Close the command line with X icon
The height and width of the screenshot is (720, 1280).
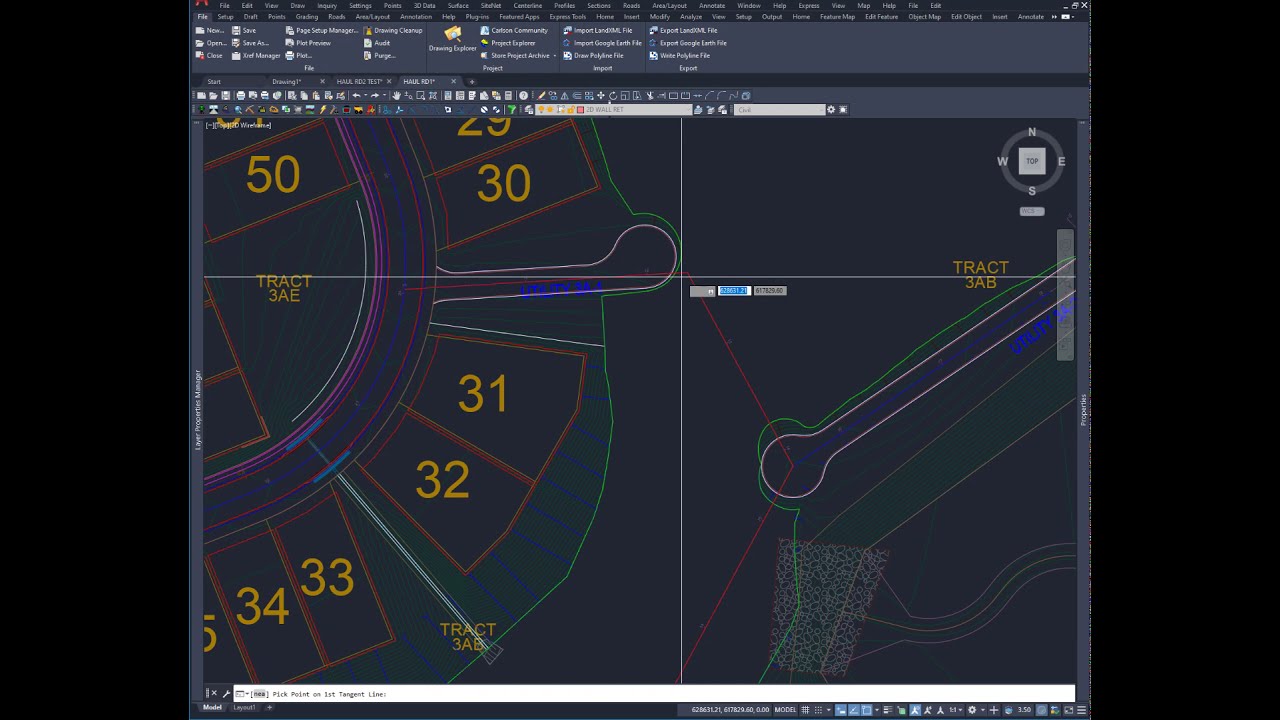pyautogui.click(x=213, y=693)
